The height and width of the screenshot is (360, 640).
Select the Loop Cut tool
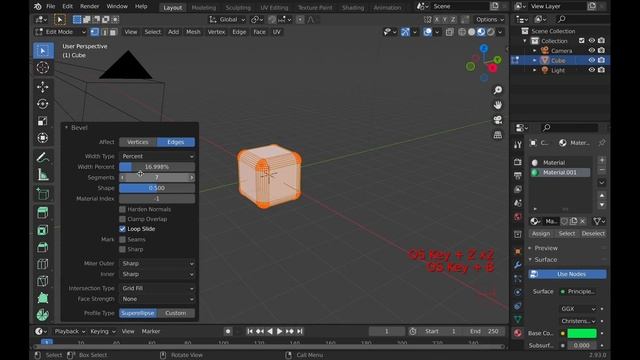43,264
